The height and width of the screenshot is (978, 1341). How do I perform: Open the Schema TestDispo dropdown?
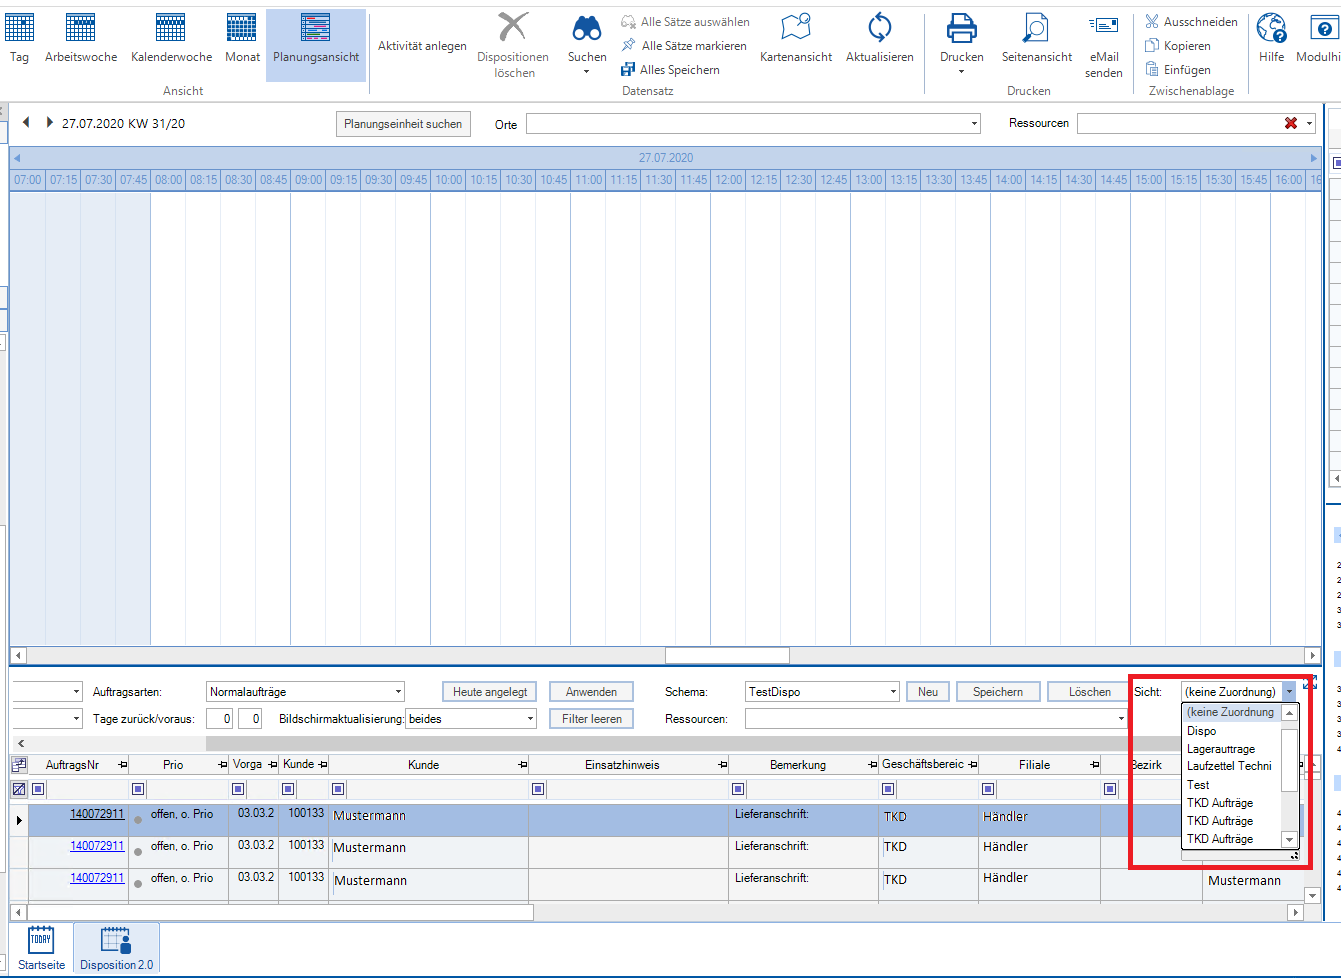pyautogui.click(x=893, y=692)
